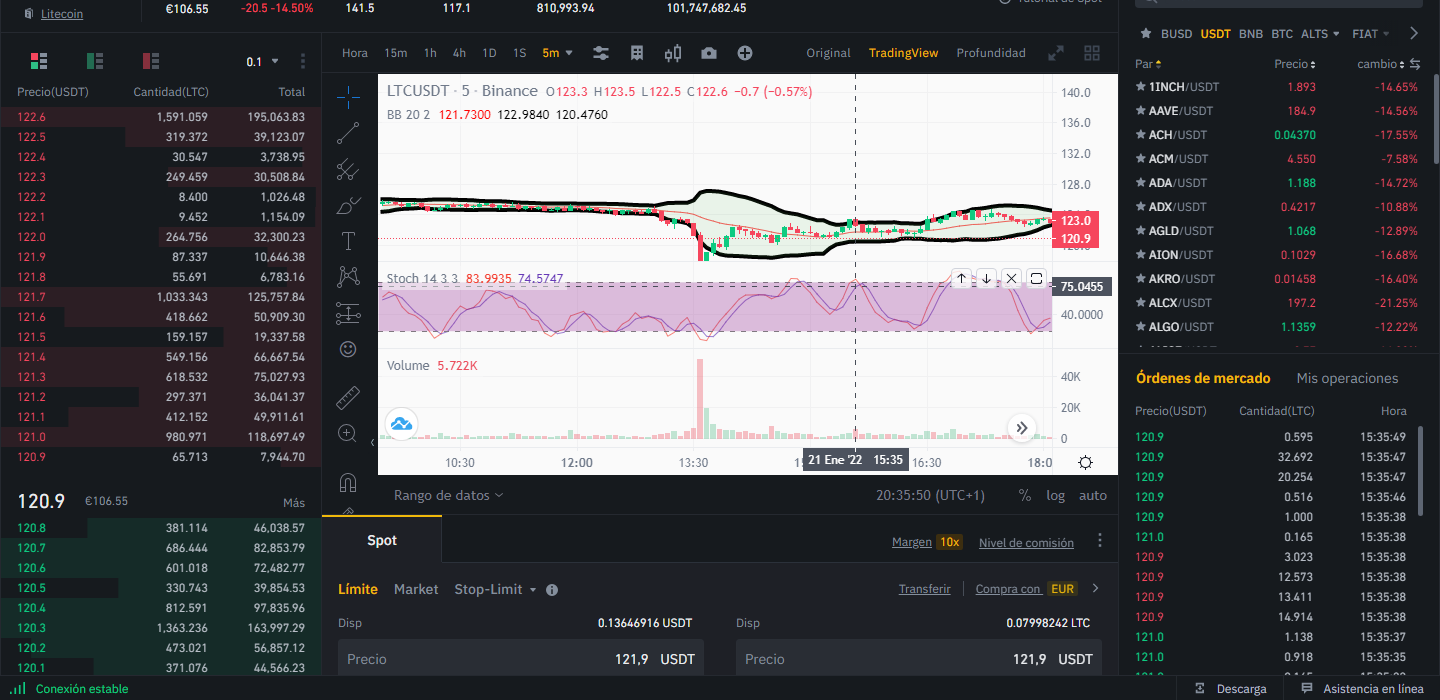
Task: Toggle log scale on chart
Action: point(1055,495)
